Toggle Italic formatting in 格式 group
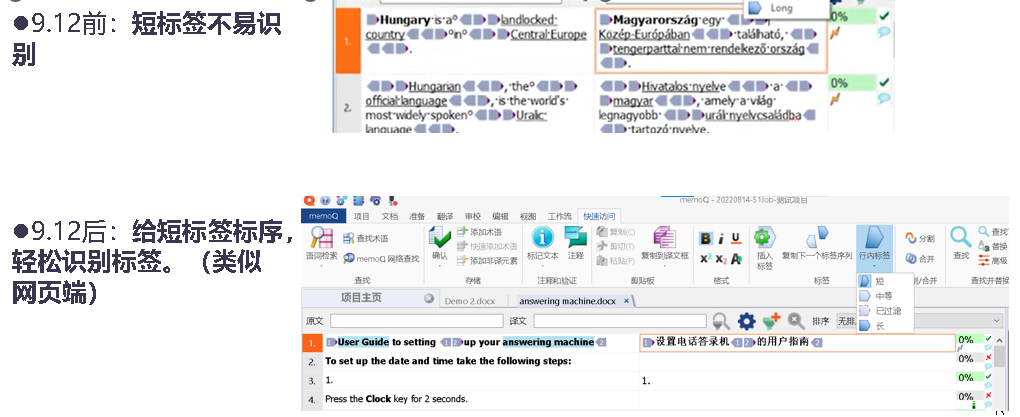The width and height of the screenshot is (1020, 417). 721,239
